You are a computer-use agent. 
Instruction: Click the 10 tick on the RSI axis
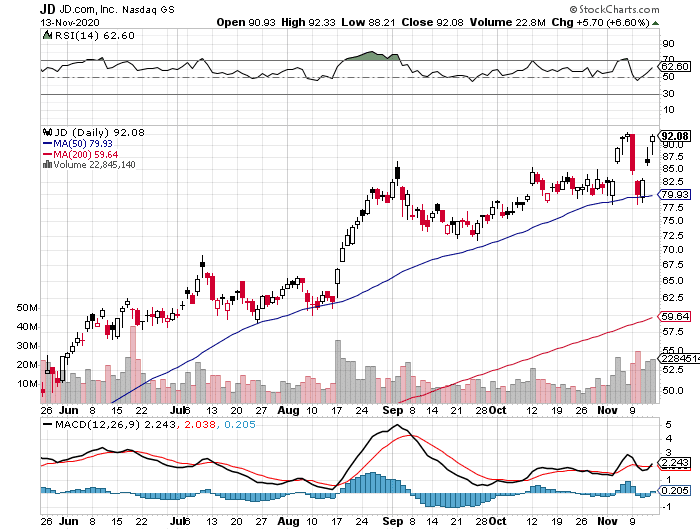pyautogui.click(x=668, y=110)
